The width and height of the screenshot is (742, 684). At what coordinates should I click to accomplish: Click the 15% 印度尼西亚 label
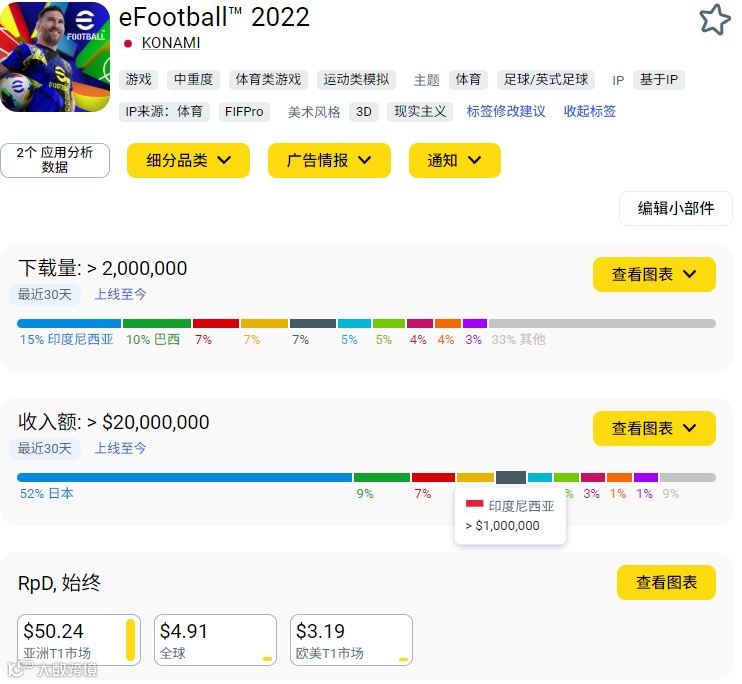coord(67,340)
